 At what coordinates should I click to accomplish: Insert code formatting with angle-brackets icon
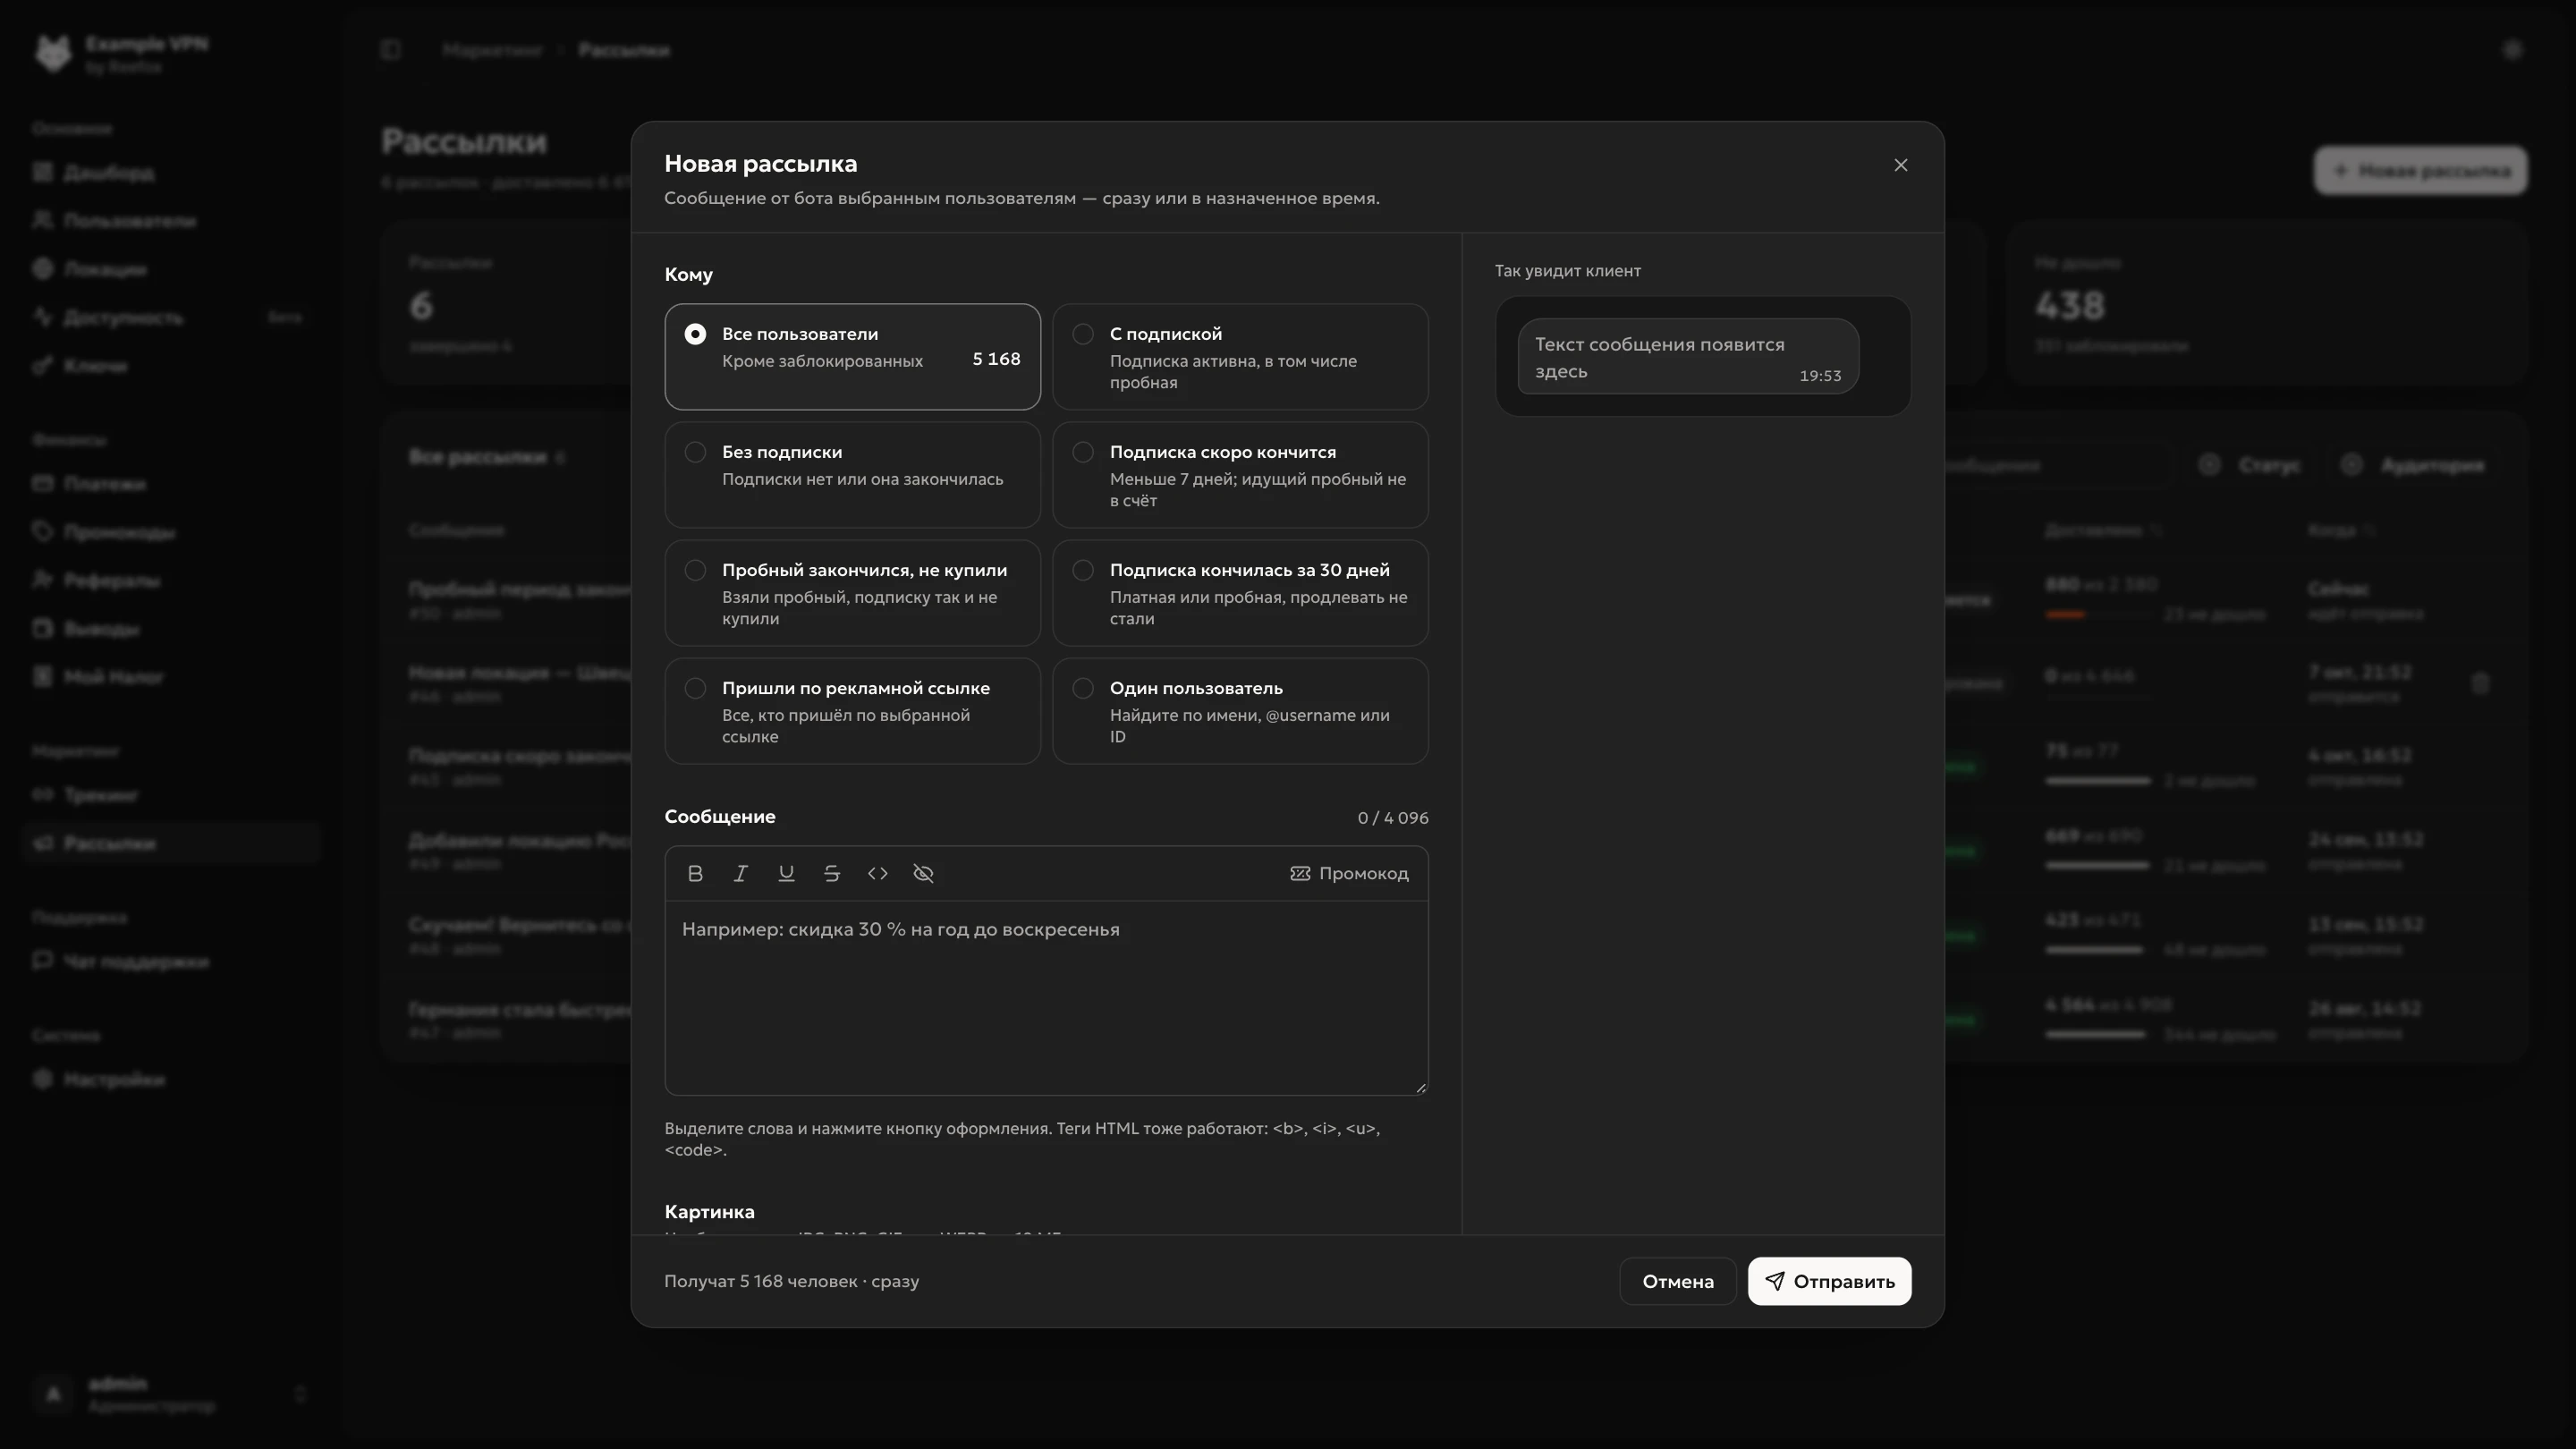click(x=878, y=873)
